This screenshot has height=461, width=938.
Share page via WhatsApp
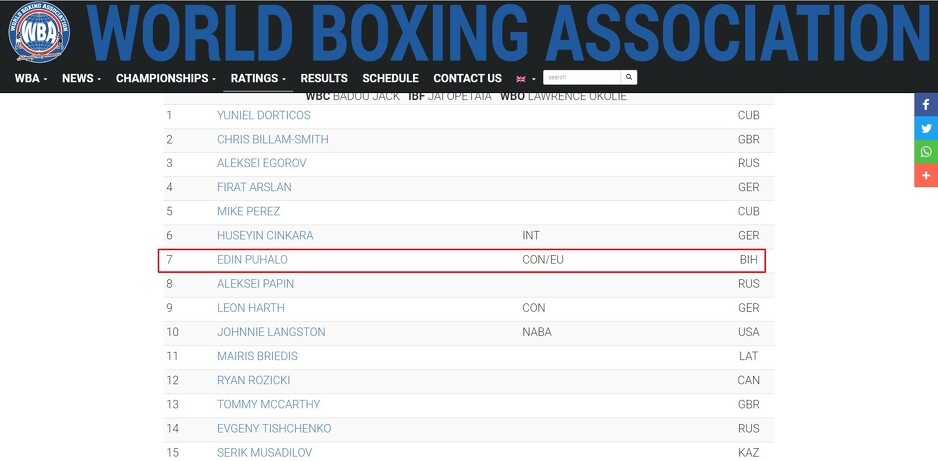click(926, 152)
